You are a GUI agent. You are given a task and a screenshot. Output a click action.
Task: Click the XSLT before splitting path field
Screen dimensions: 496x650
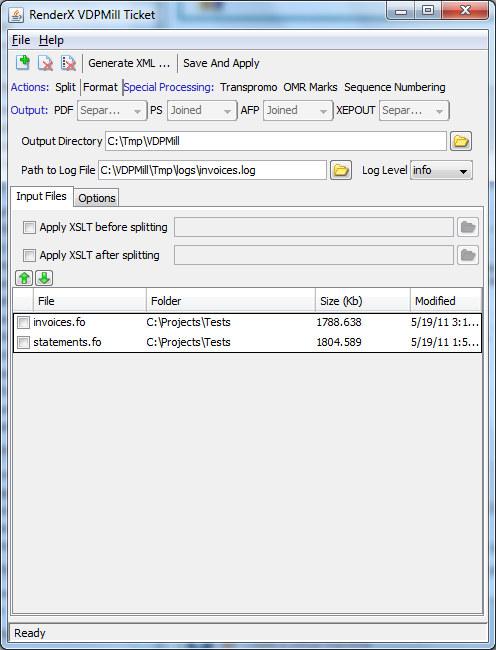[x=314, y=227]
